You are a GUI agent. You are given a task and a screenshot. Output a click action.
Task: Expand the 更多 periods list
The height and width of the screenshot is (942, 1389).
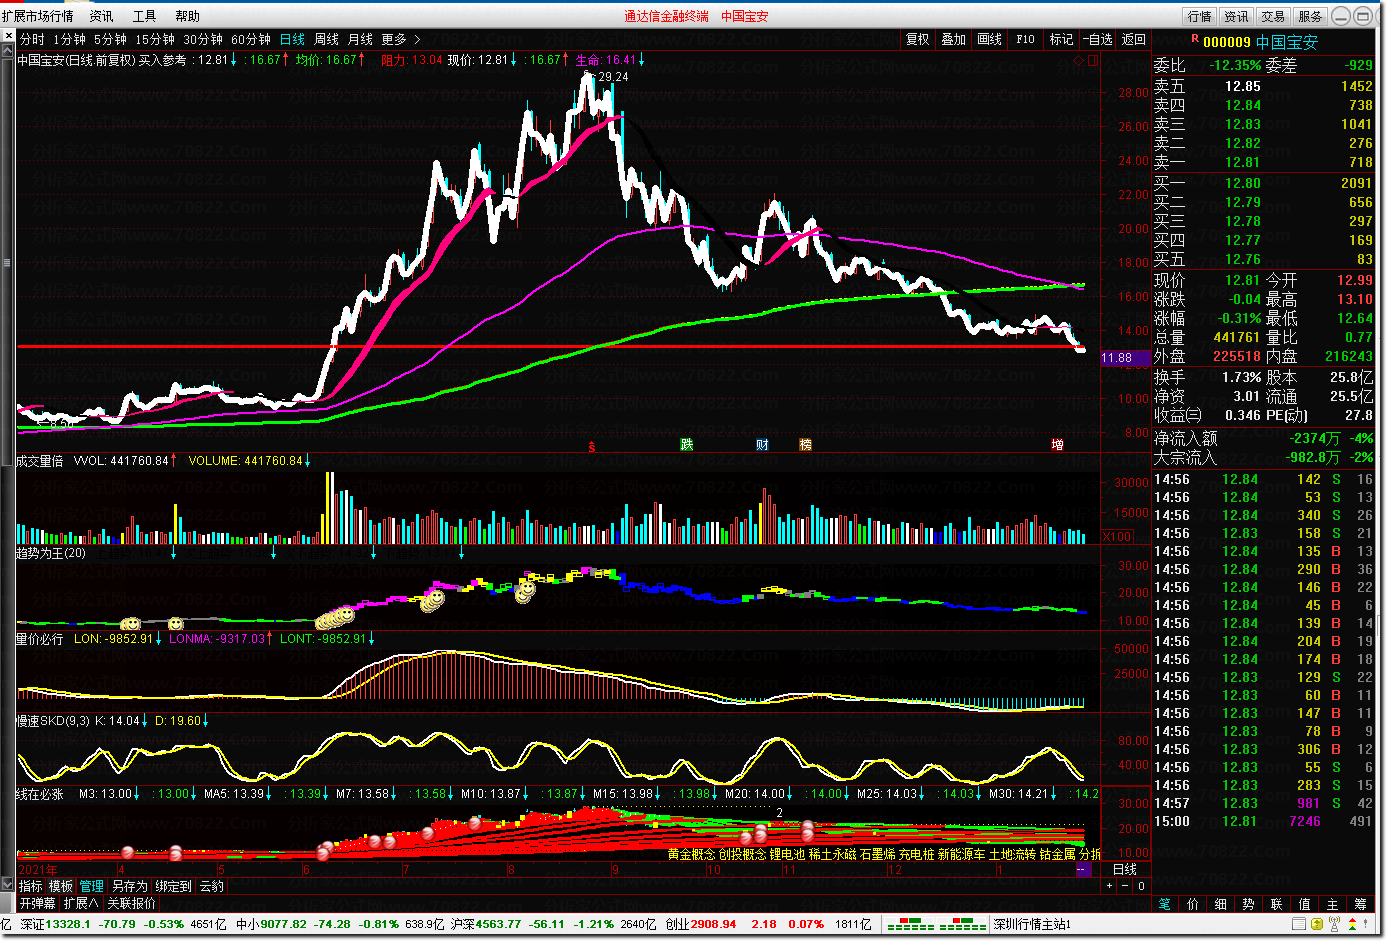coord(400,39)
